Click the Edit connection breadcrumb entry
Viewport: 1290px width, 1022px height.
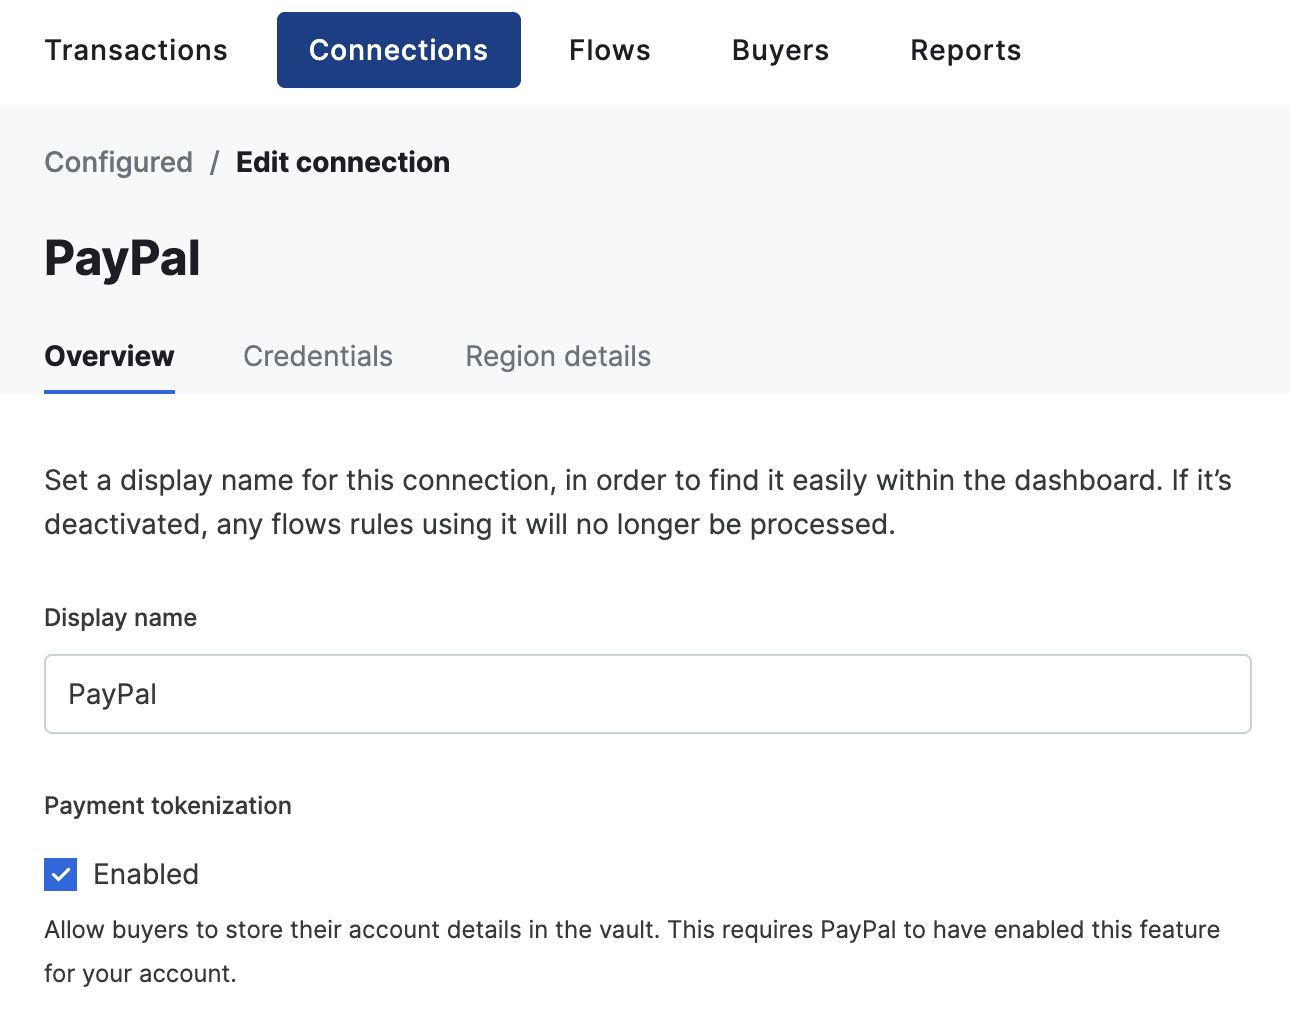tap(343, 161)
